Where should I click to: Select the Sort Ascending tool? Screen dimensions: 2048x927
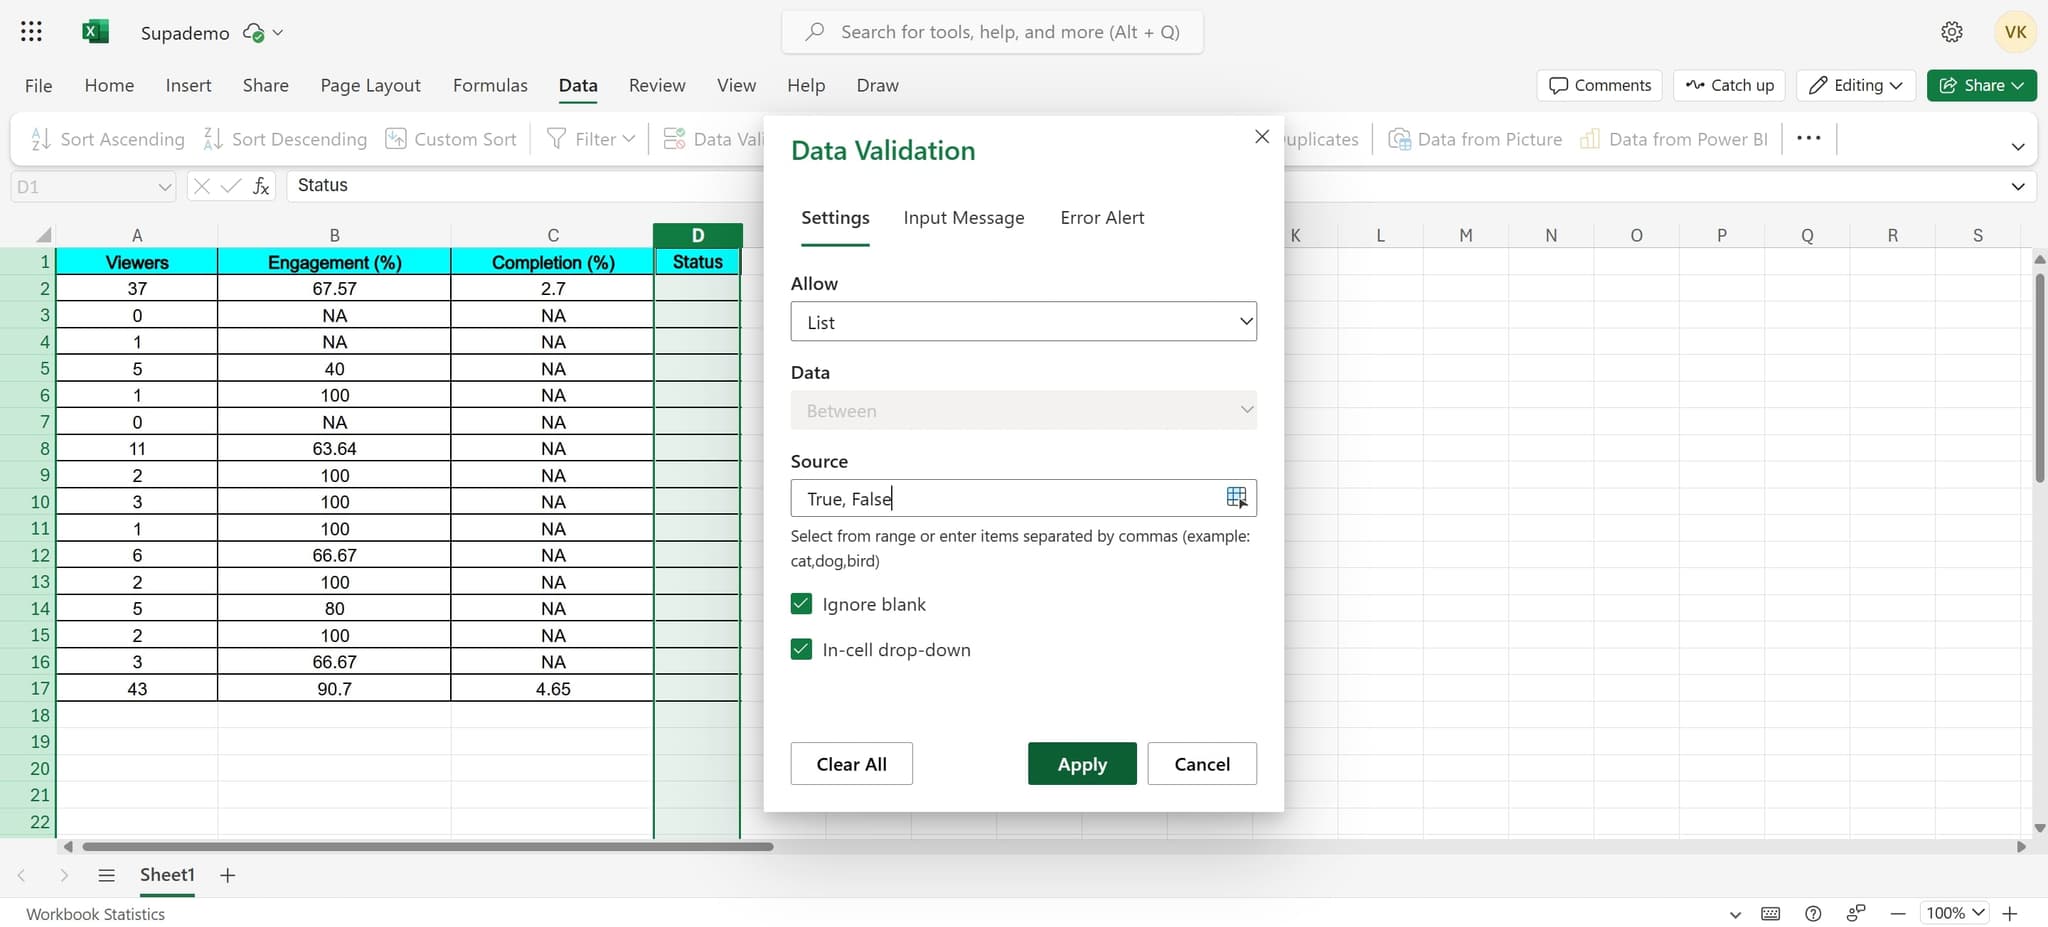point(106,138)
